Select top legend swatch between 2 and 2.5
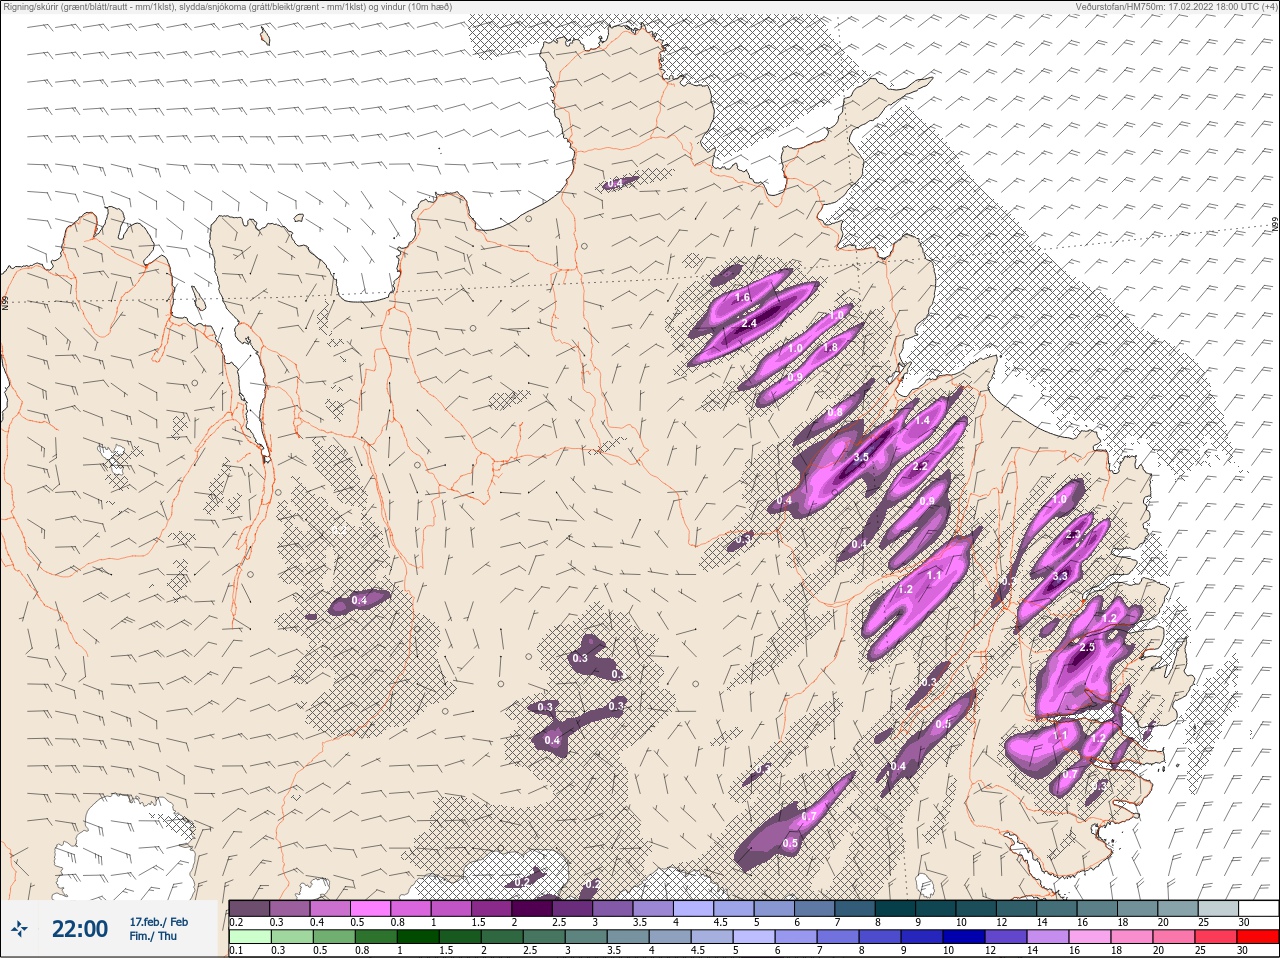 pyautogui.click(x=533, y=908)
